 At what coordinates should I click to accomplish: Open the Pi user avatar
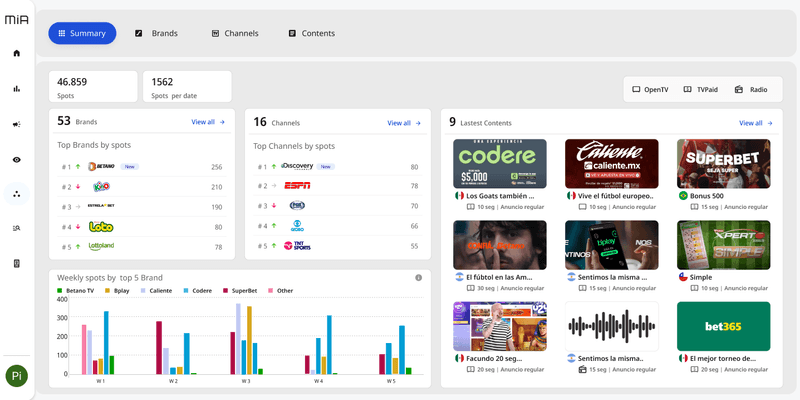17,376
